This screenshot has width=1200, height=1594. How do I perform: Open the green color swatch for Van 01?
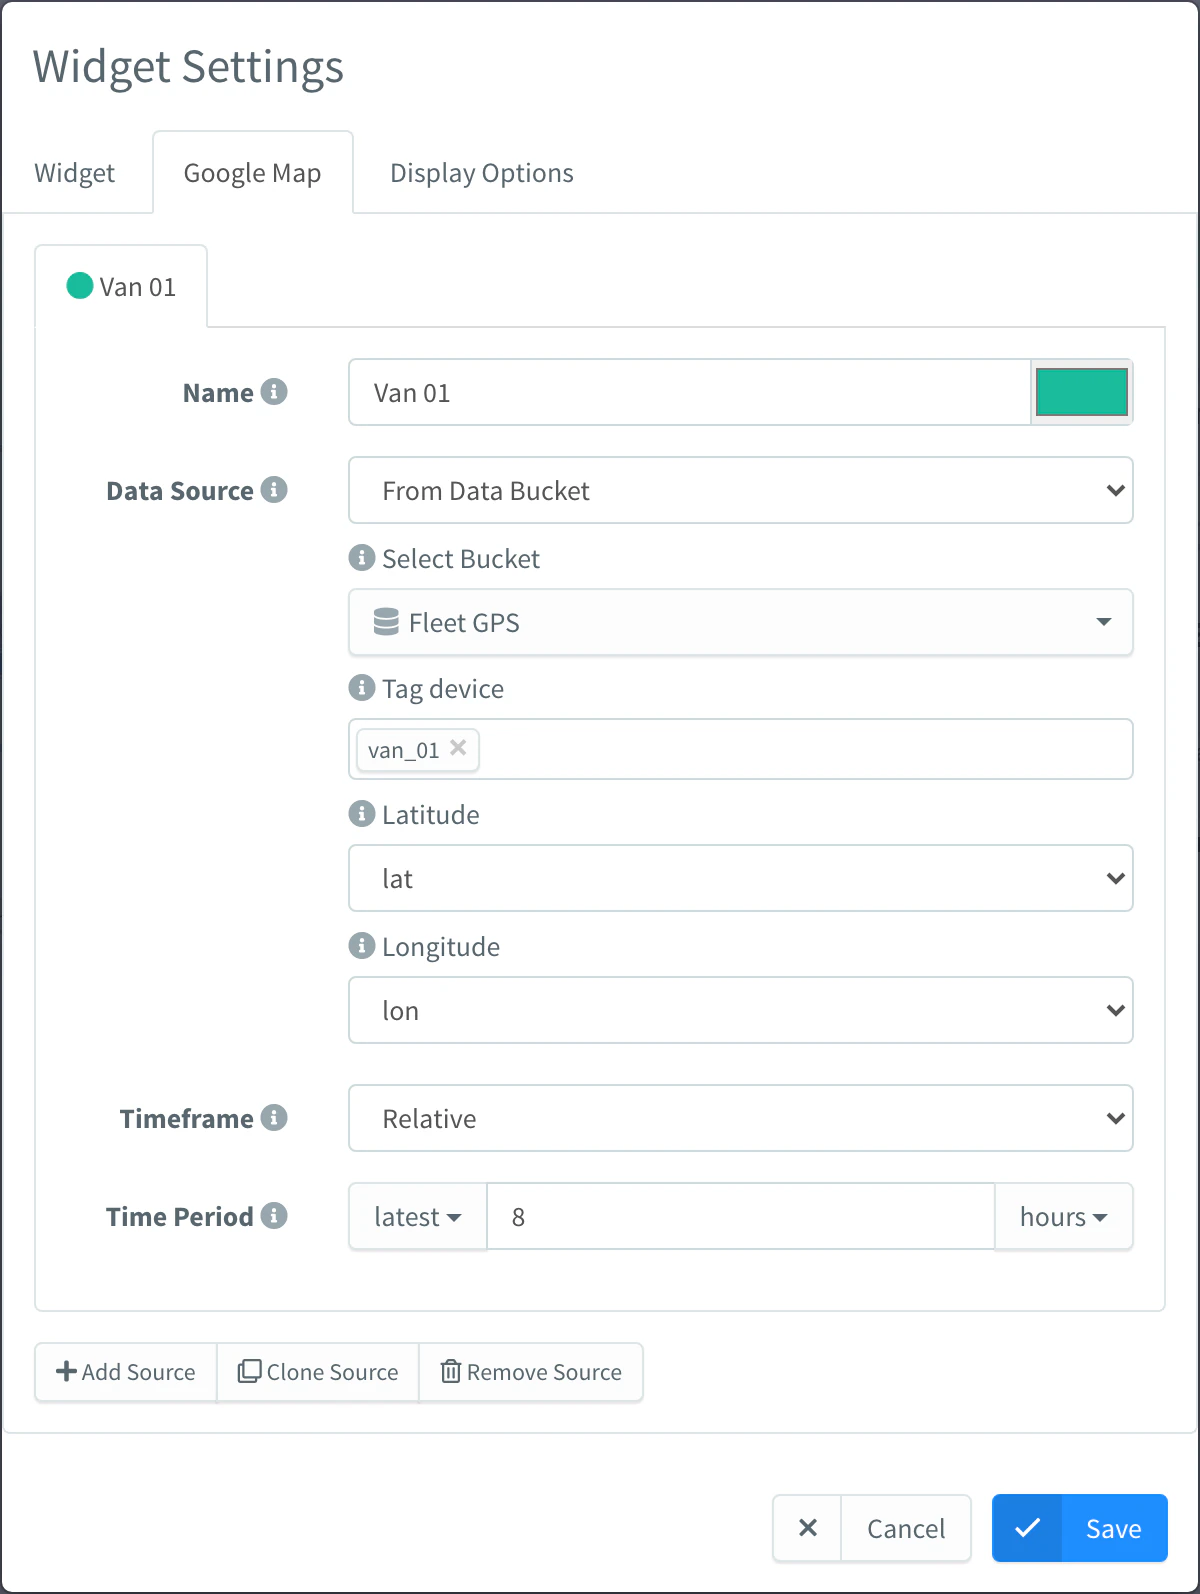(x=1082, y=392)
